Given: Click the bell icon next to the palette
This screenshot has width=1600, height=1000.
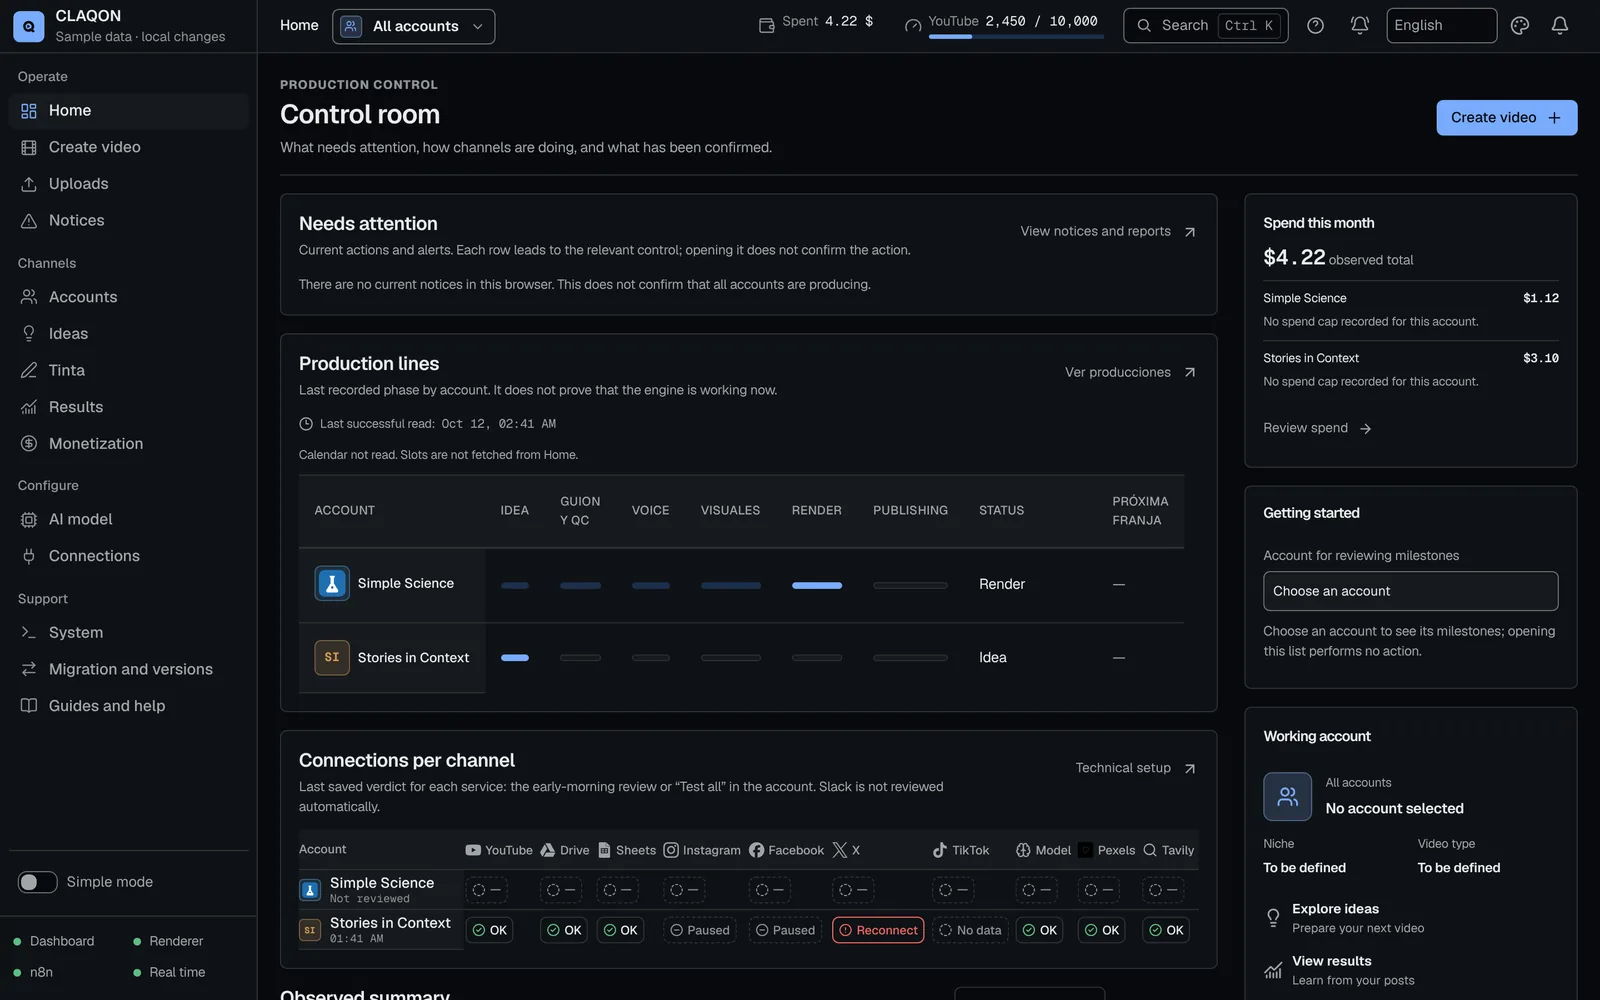Looking at the screenshot, I should pyautogui.click(x=1559, y=26).
